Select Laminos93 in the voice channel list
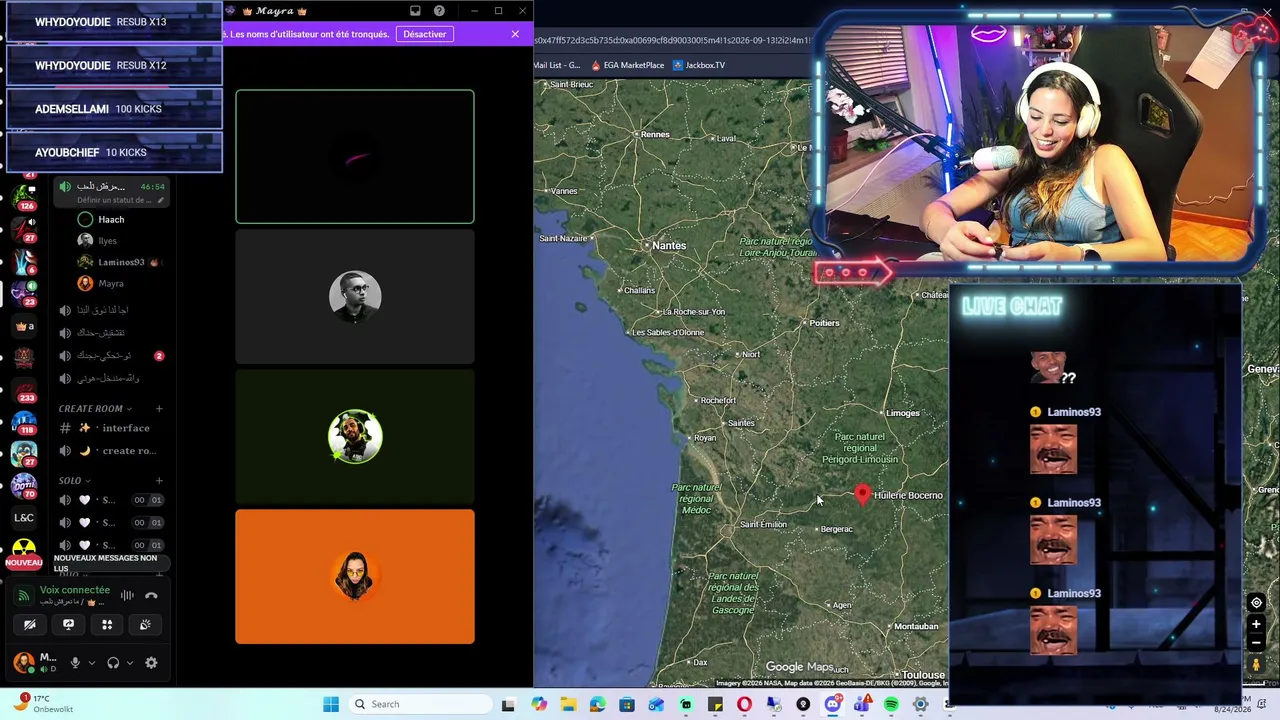 tap(120, 262)
